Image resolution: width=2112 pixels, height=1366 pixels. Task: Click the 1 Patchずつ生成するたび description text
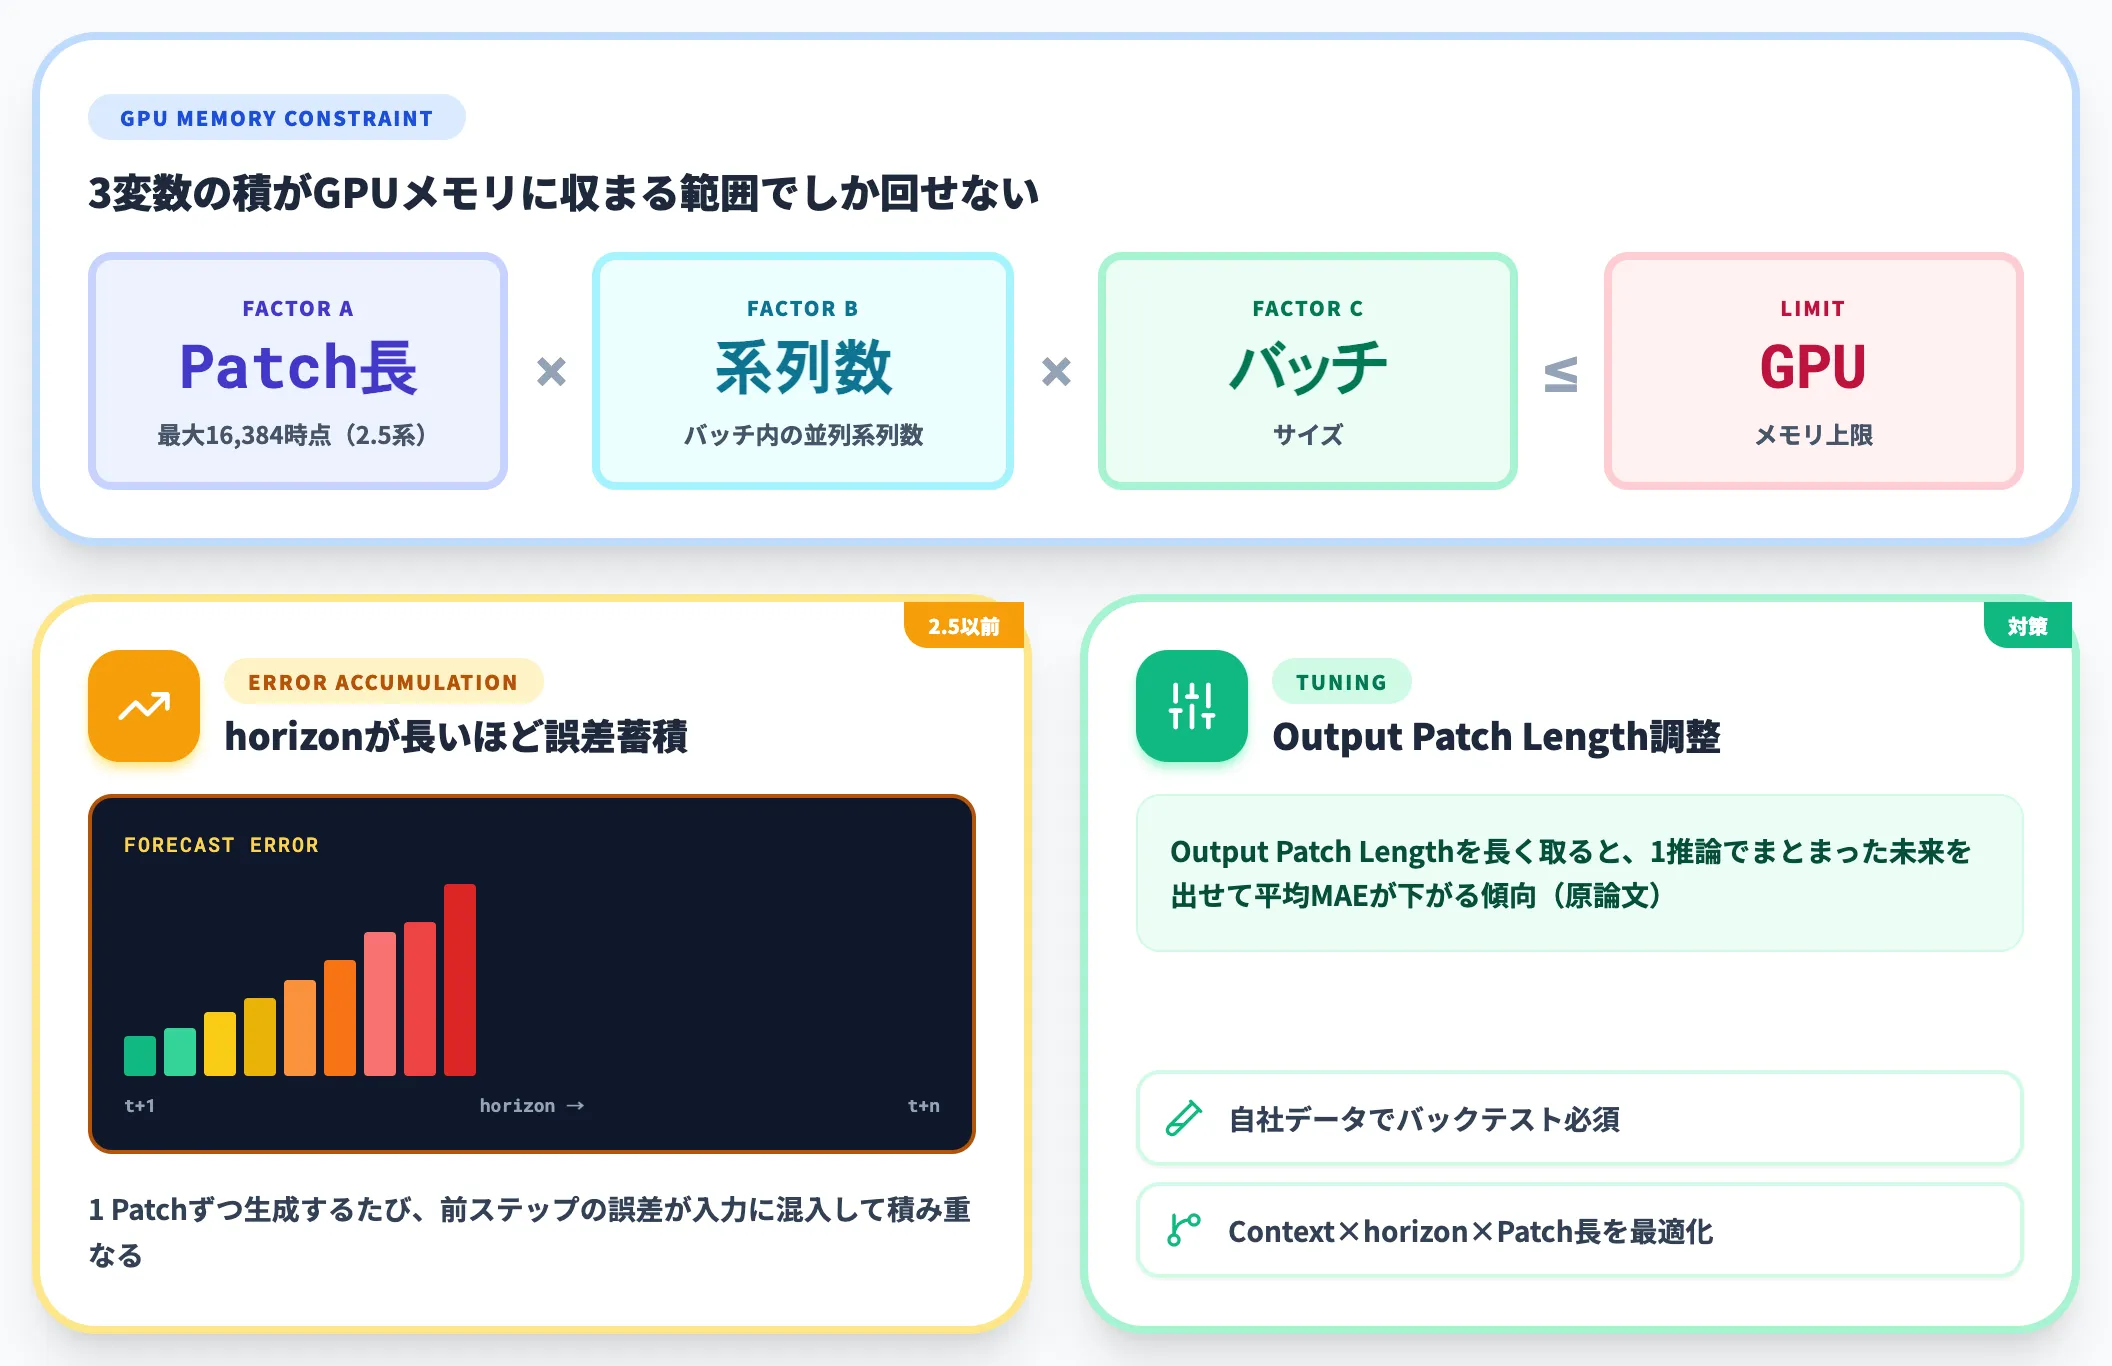point(530,1232)
